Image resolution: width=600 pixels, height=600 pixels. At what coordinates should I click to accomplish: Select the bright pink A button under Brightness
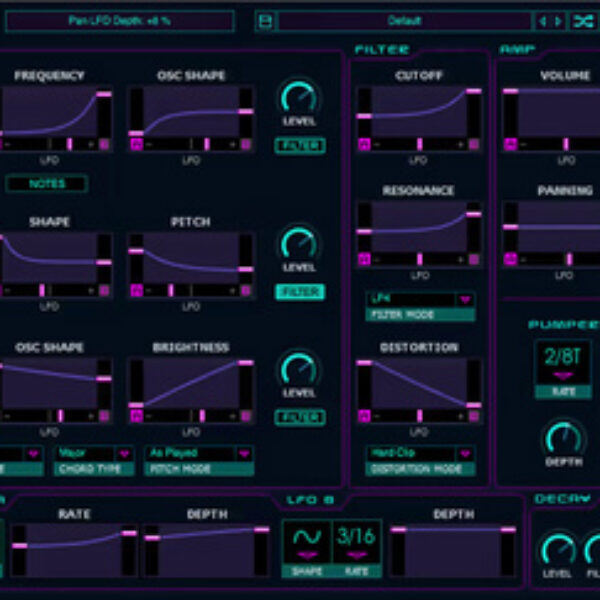tap(136, 416)
